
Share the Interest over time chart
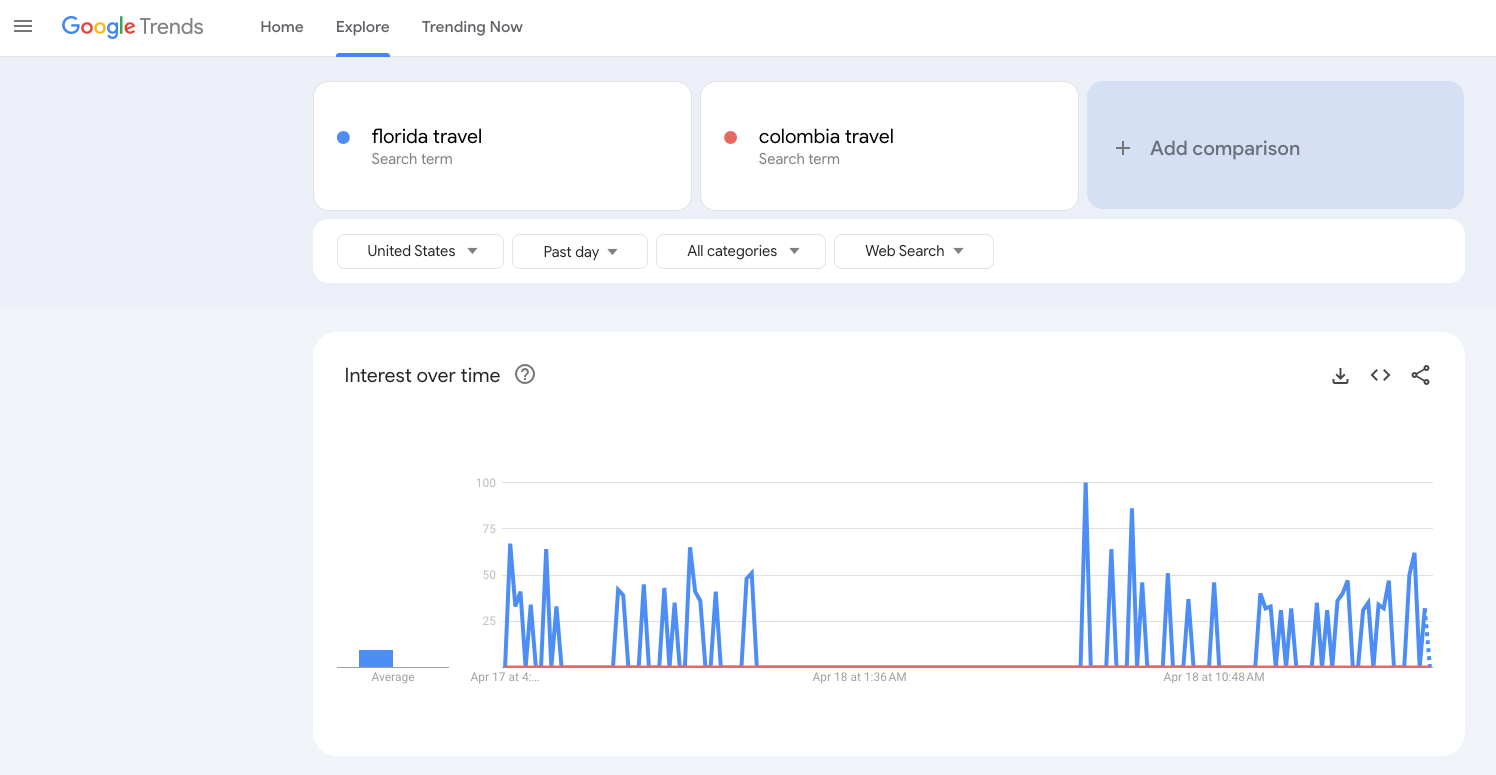(1420, 375)
